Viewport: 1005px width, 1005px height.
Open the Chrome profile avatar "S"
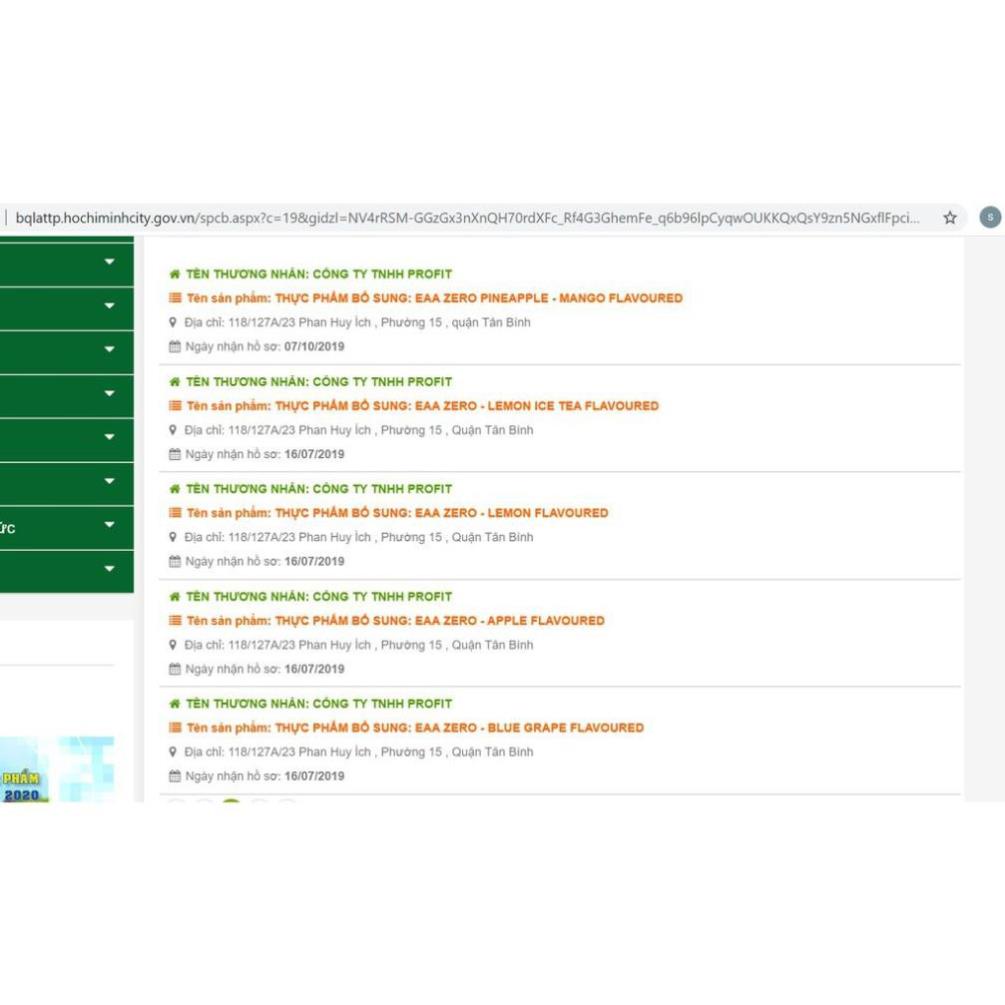pos(989,218)
